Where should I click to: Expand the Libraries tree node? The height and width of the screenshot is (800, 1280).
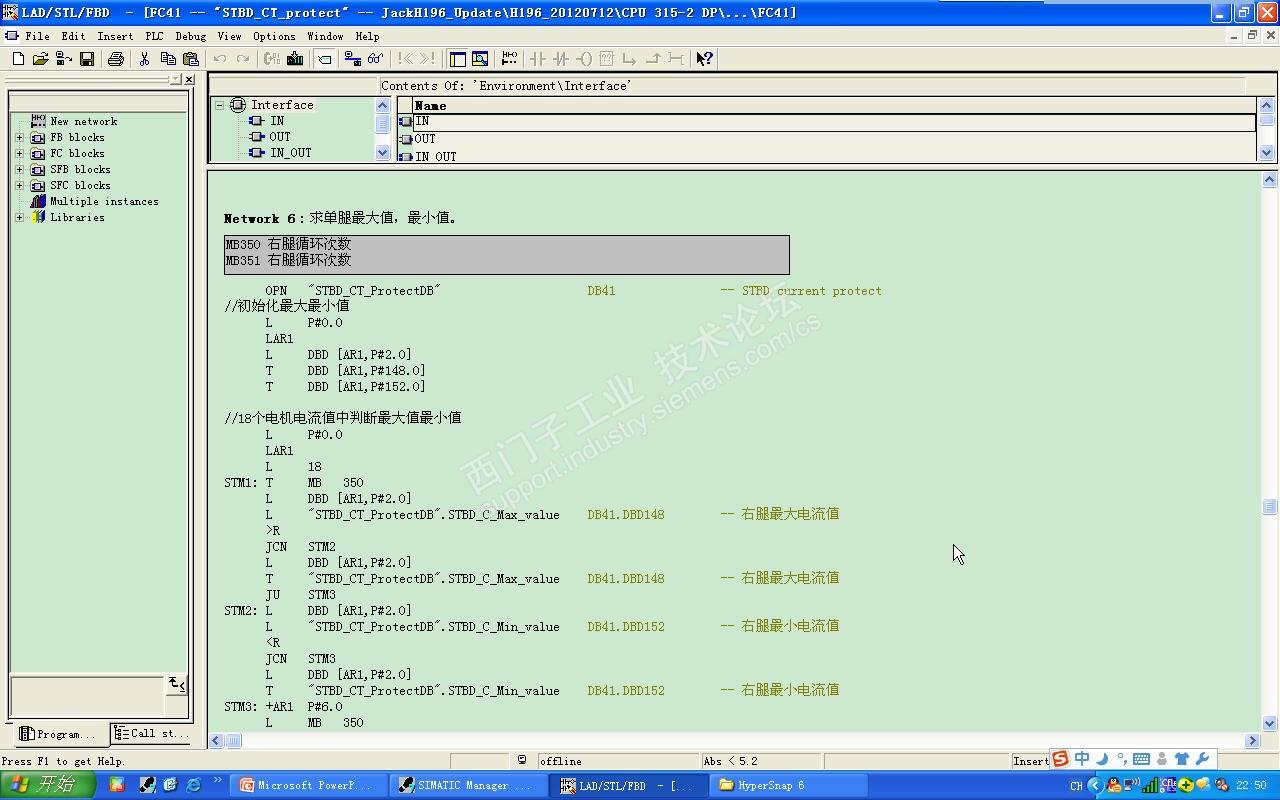[19, 217]
